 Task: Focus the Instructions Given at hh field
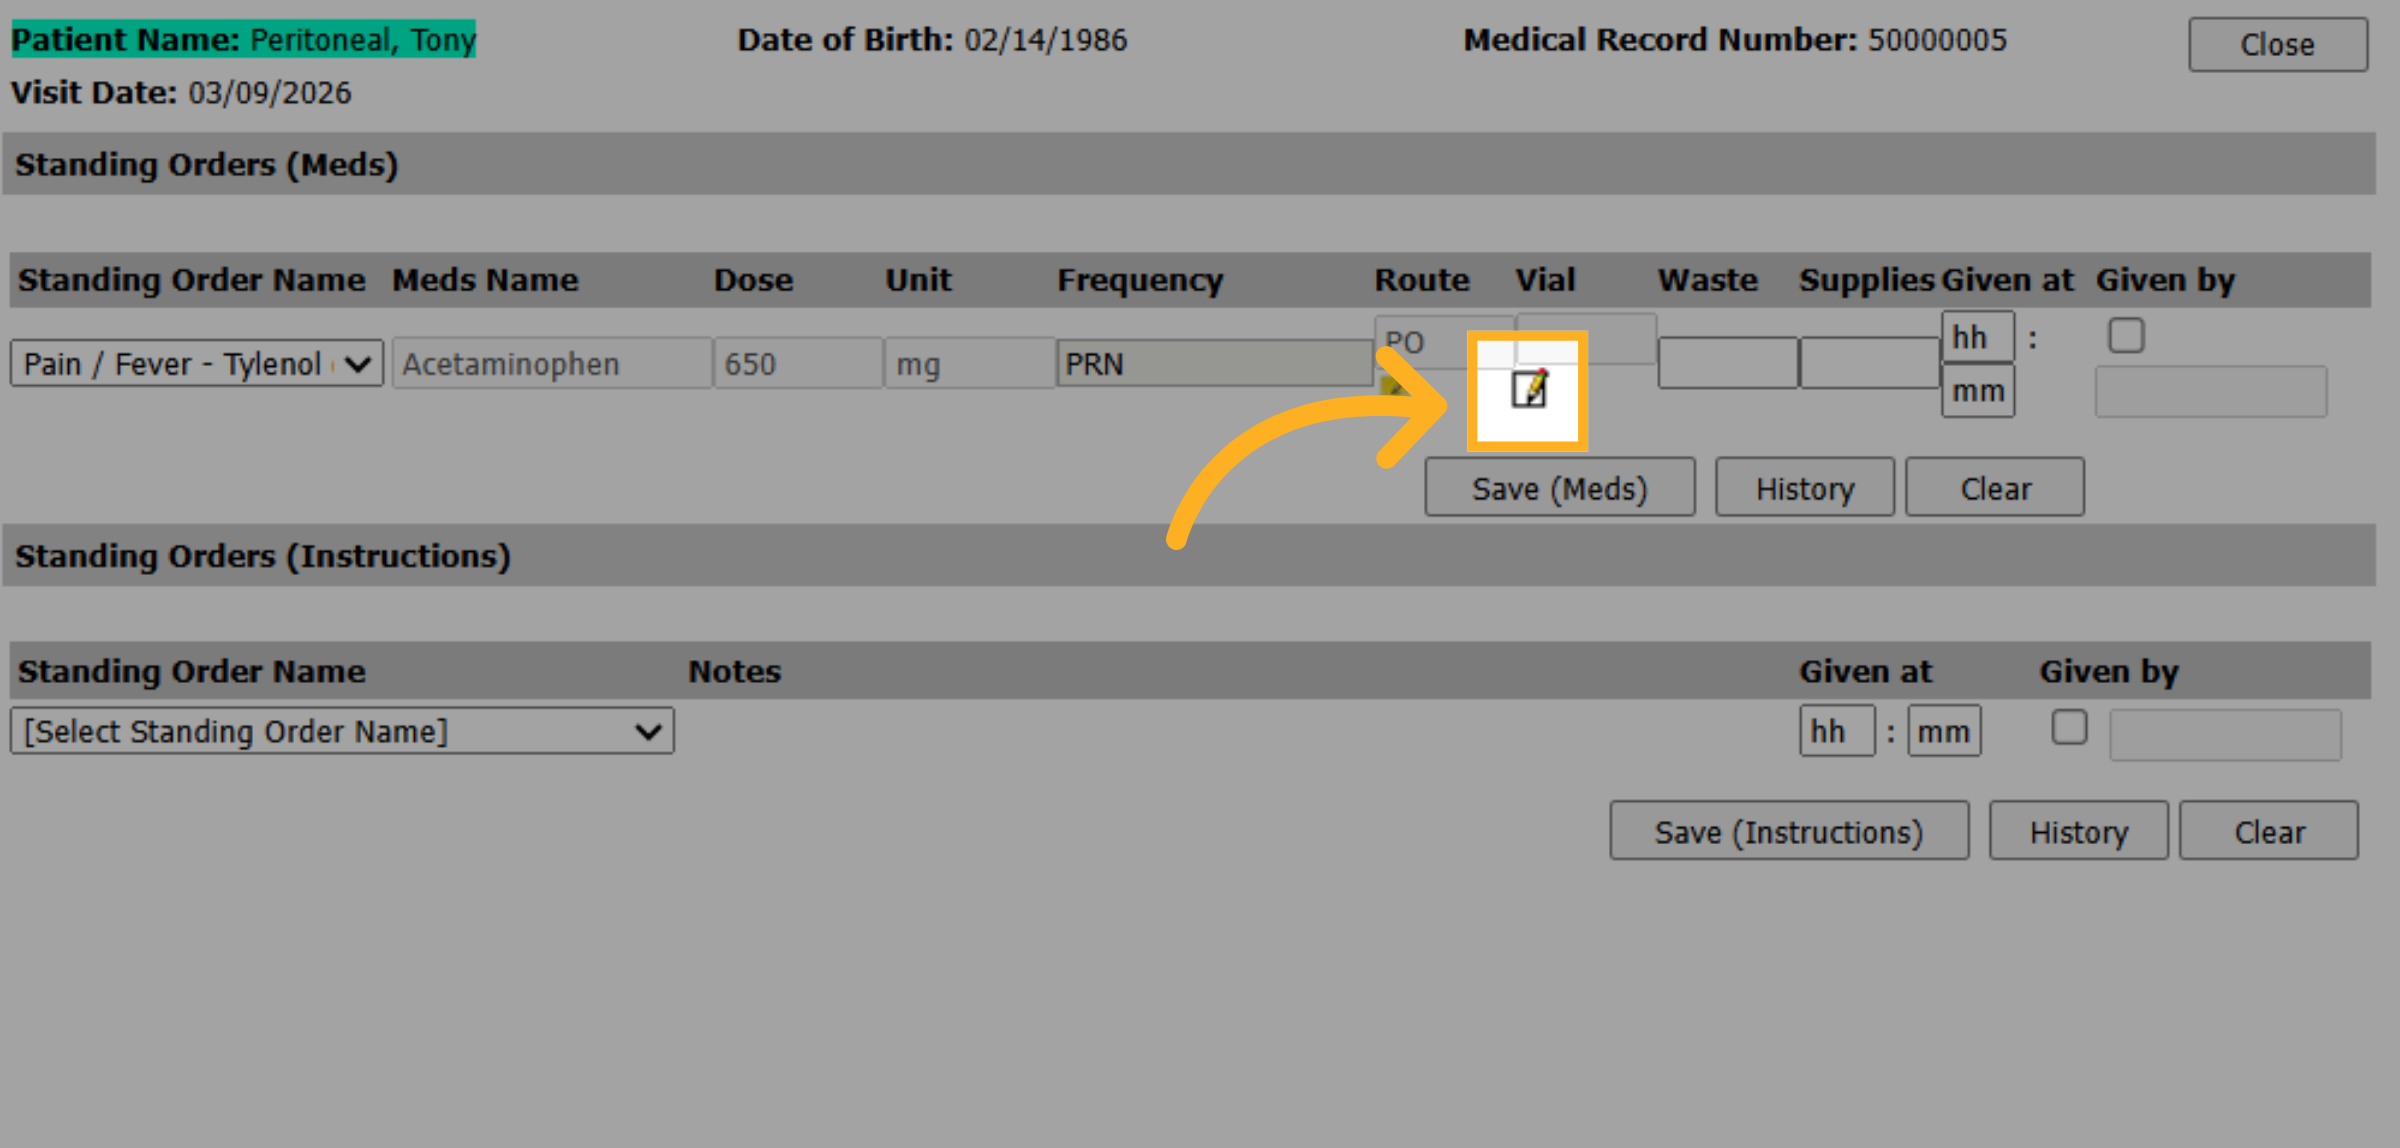[x=1837, y=731]
